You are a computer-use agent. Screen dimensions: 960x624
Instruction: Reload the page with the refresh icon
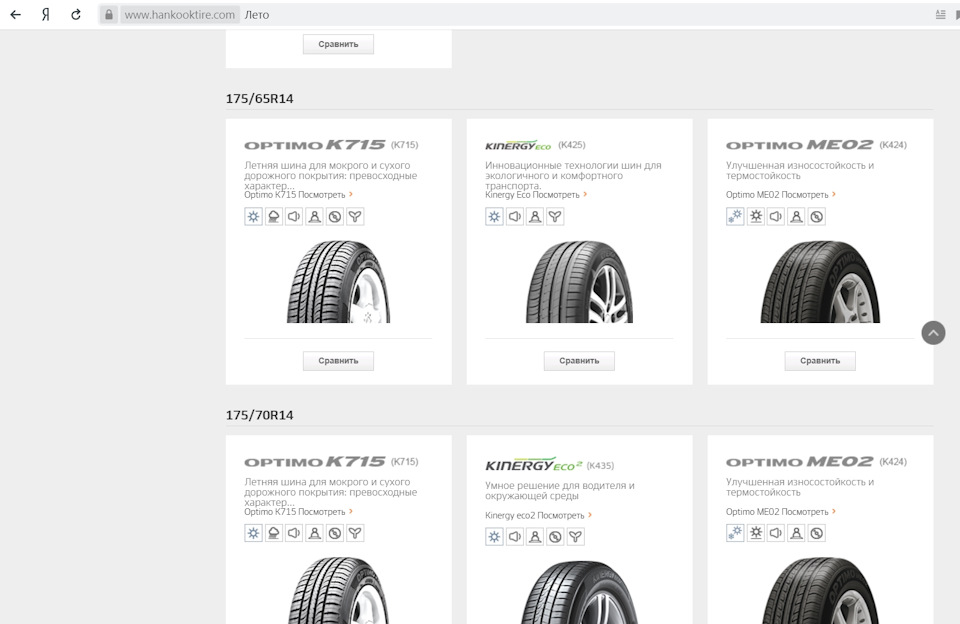[76, 15]
